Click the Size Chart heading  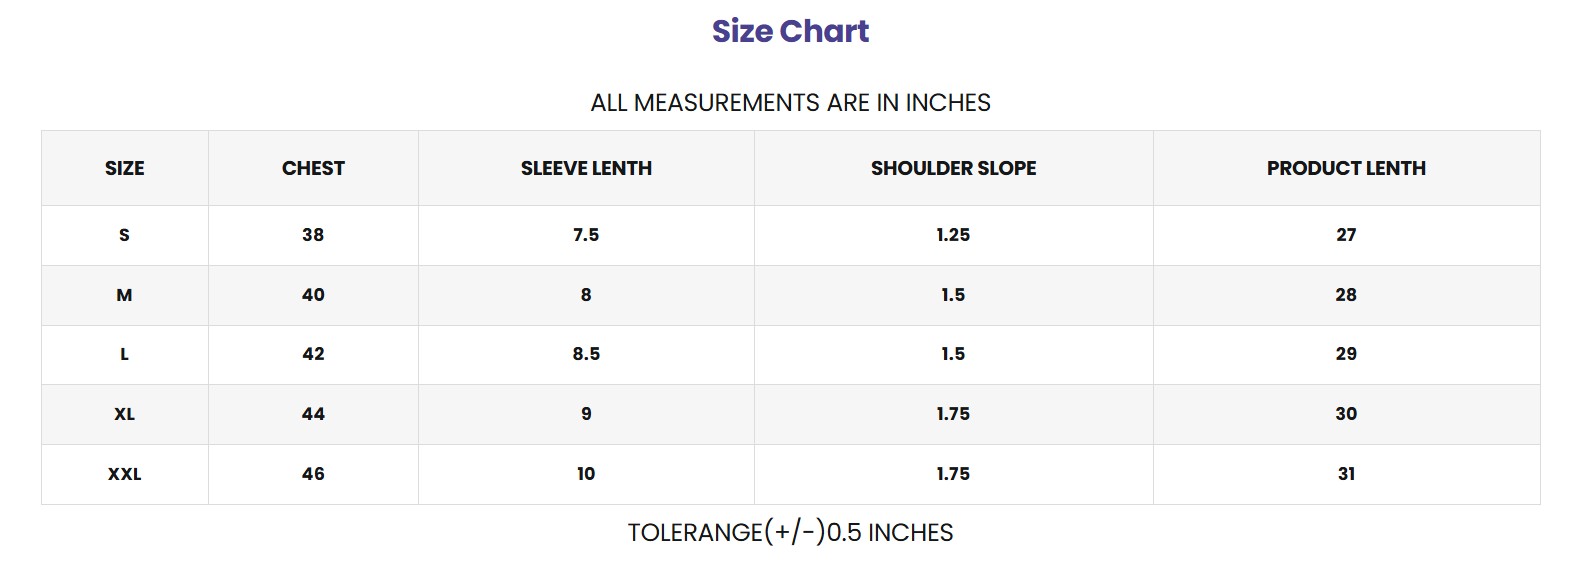tap(790, 31)
